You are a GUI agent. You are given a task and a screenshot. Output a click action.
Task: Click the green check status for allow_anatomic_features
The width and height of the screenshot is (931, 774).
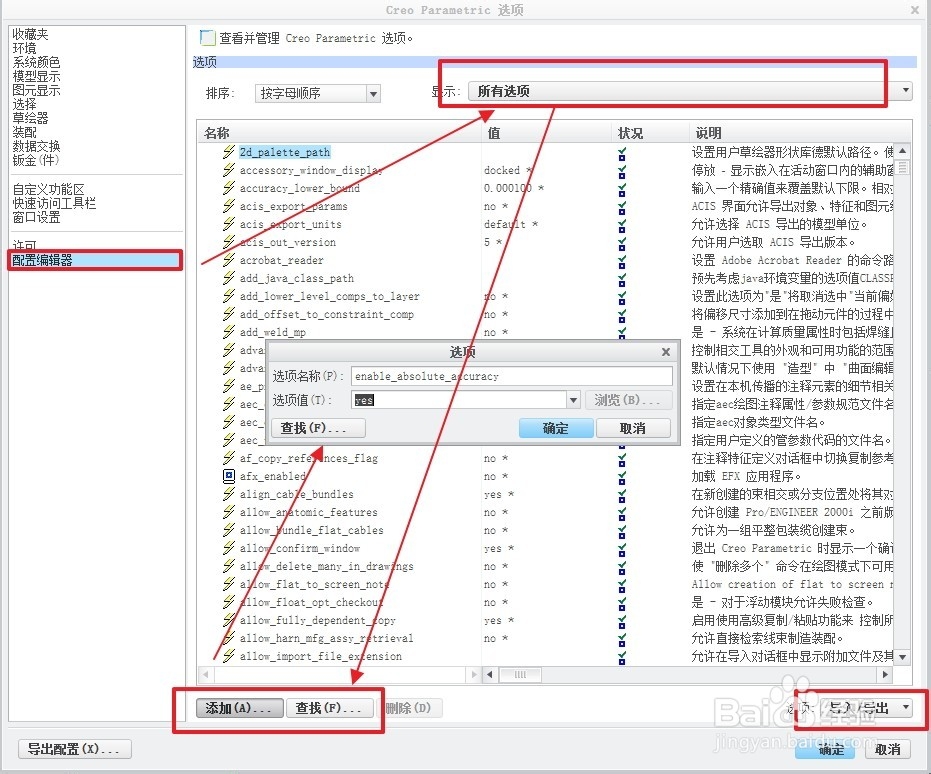[x=622, y=512]
